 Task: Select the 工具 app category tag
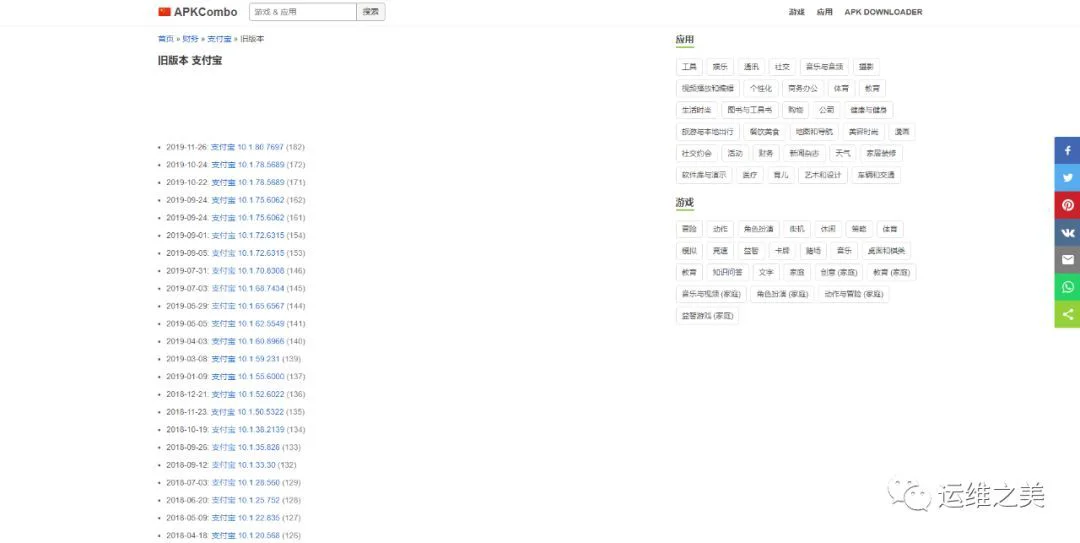[689, 67]
